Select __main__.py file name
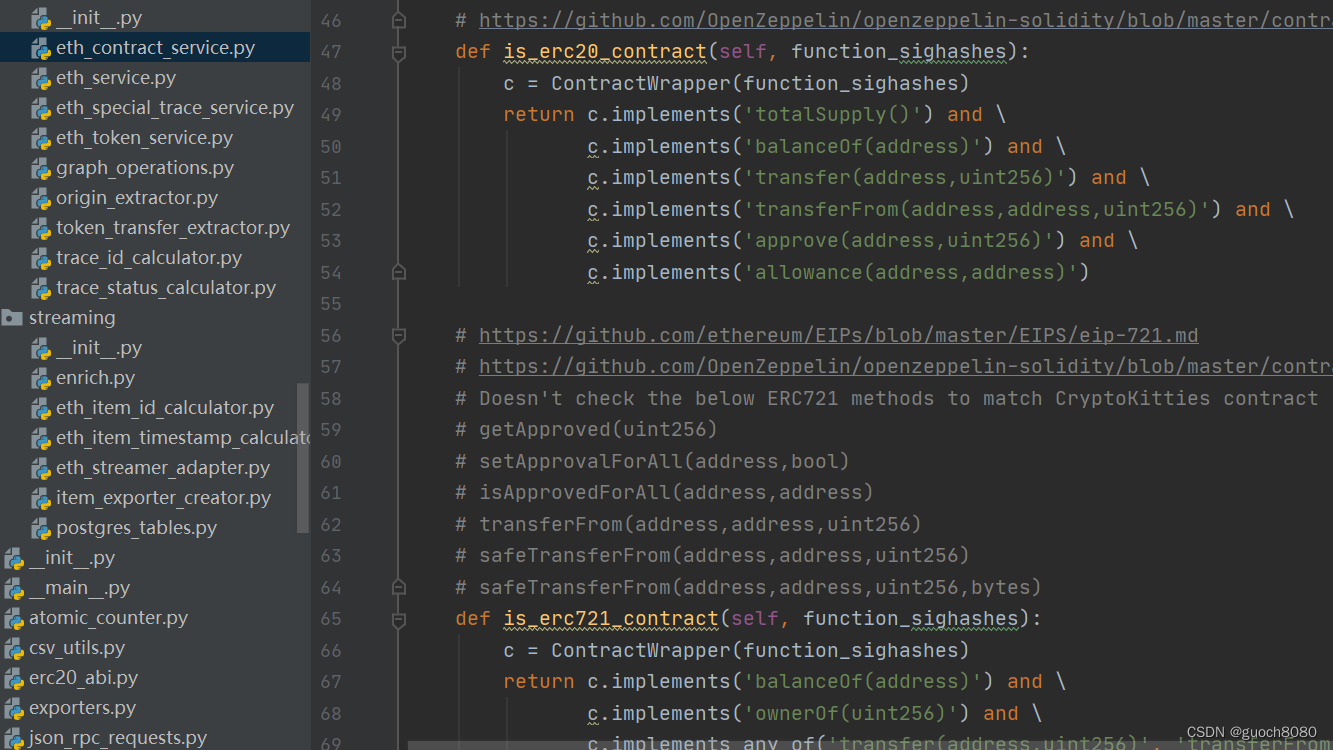Viewport: 1333px width, 750px height. click(x=79, y=588)
